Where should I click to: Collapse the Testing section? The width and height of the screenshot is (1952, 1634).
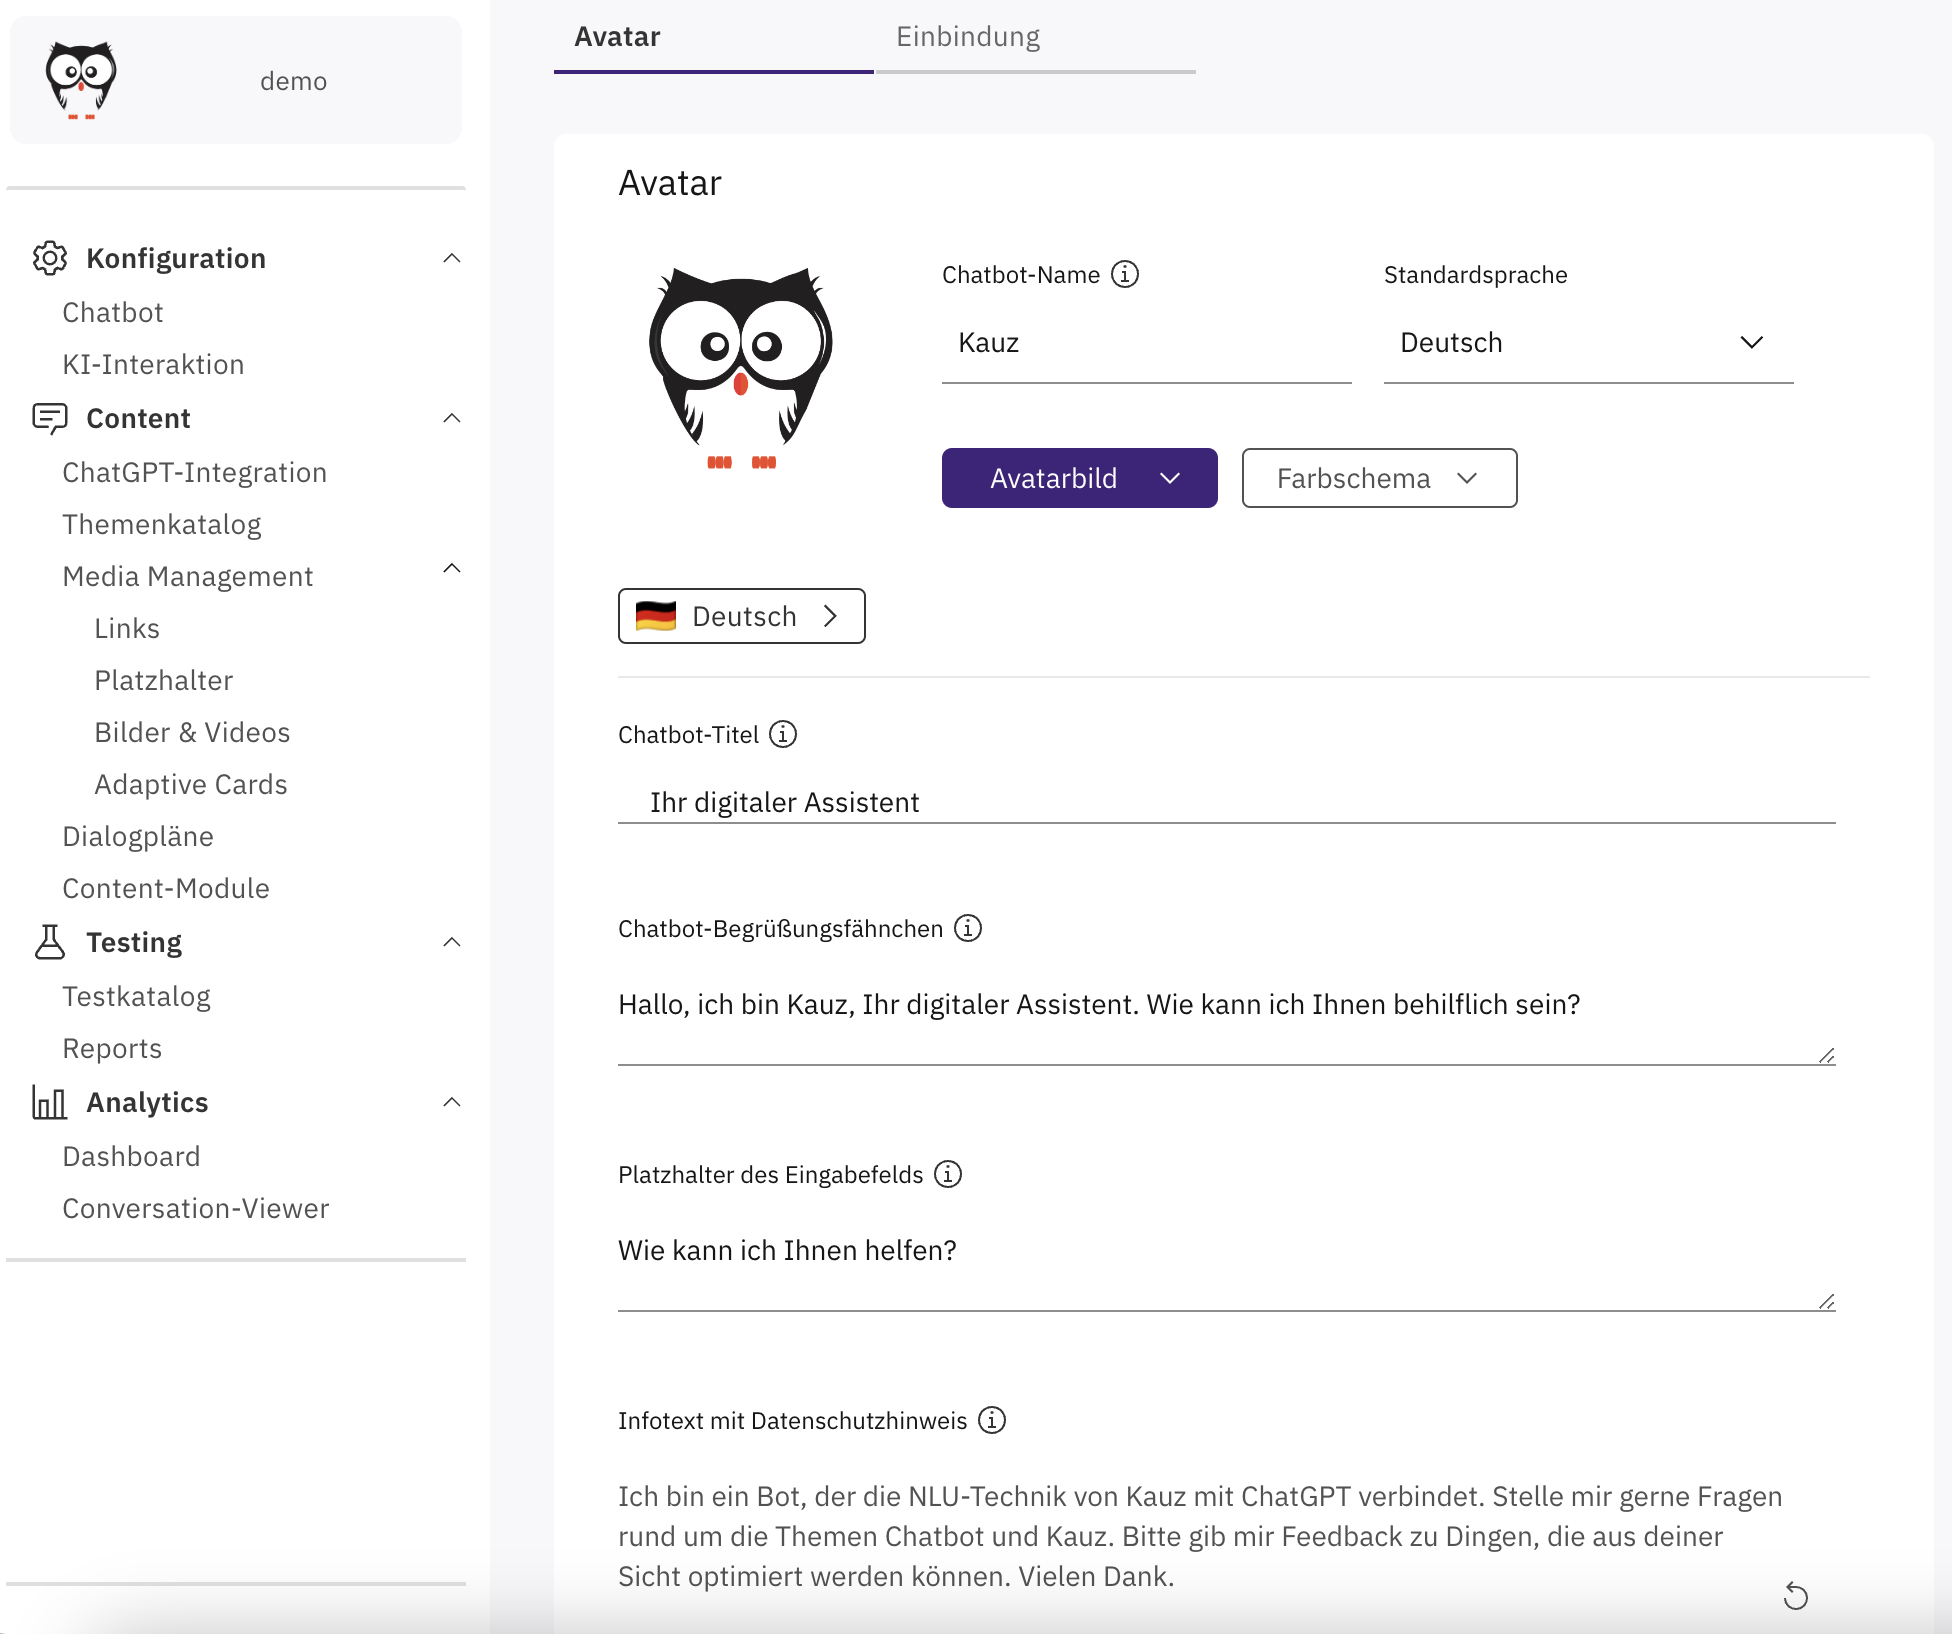point(452,942)
